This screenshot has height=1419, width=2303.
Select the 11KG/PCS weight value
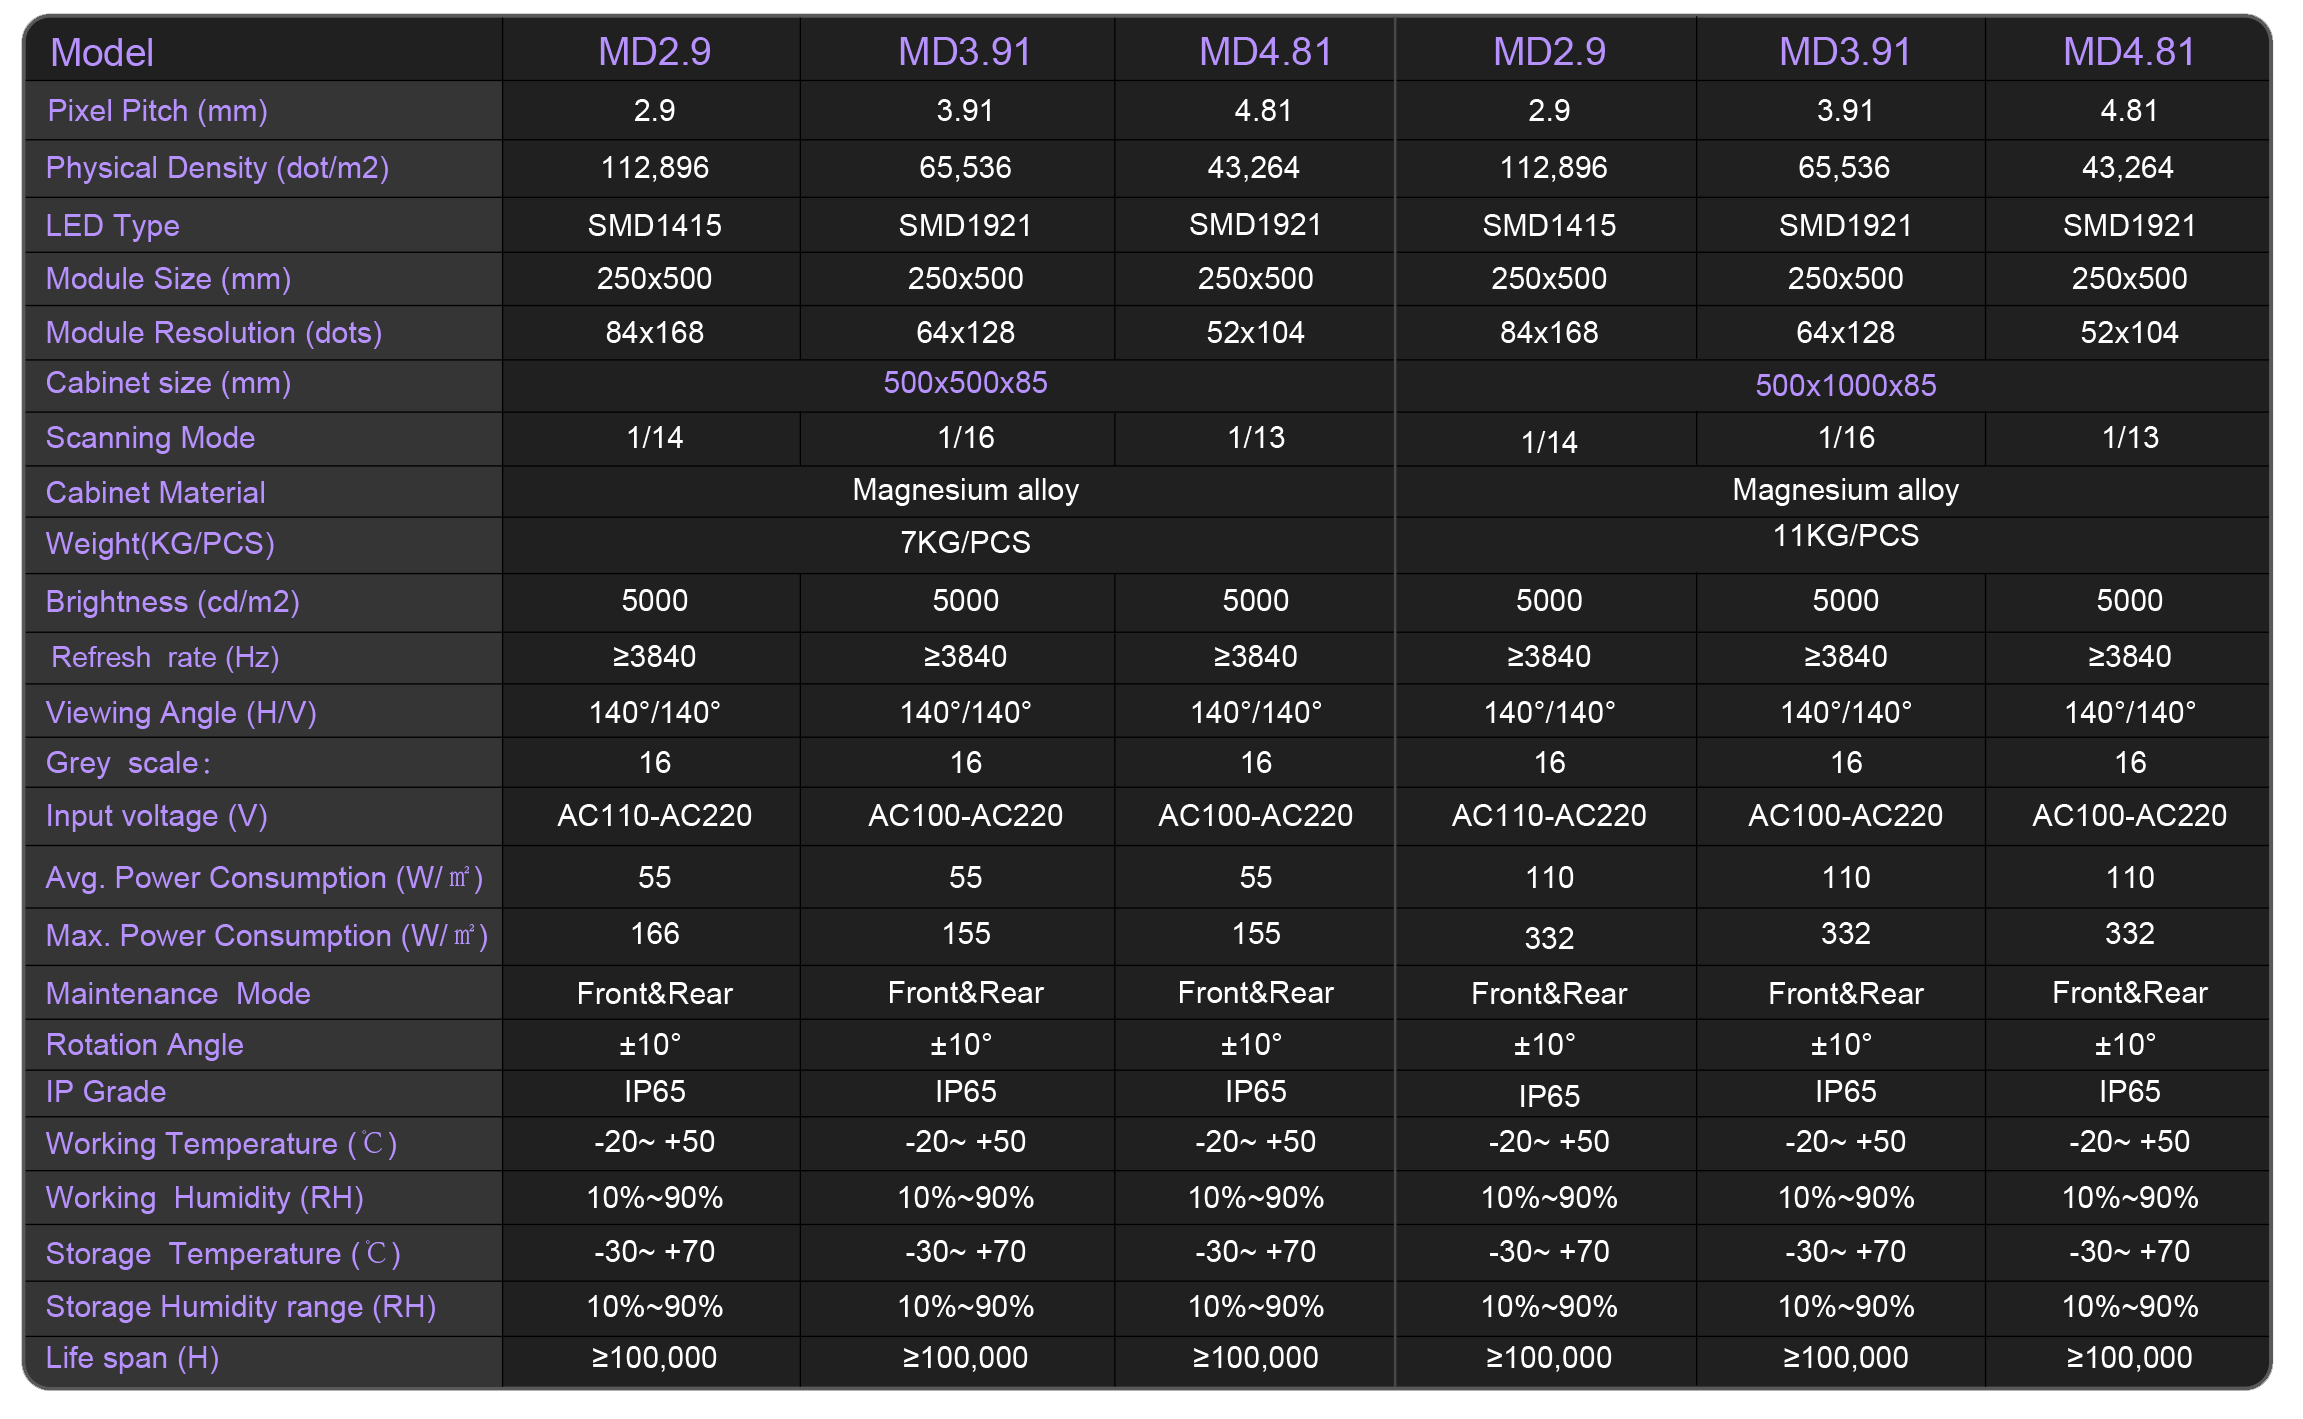[x=1845, y=536]
